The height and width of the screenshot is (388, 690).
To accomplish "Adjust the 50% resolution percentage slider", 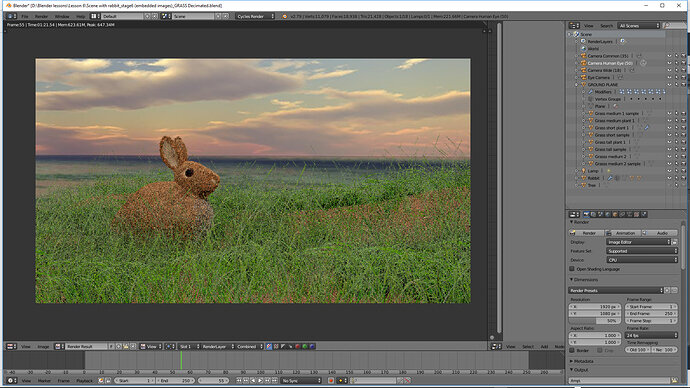I will click(x=595, y=321).
